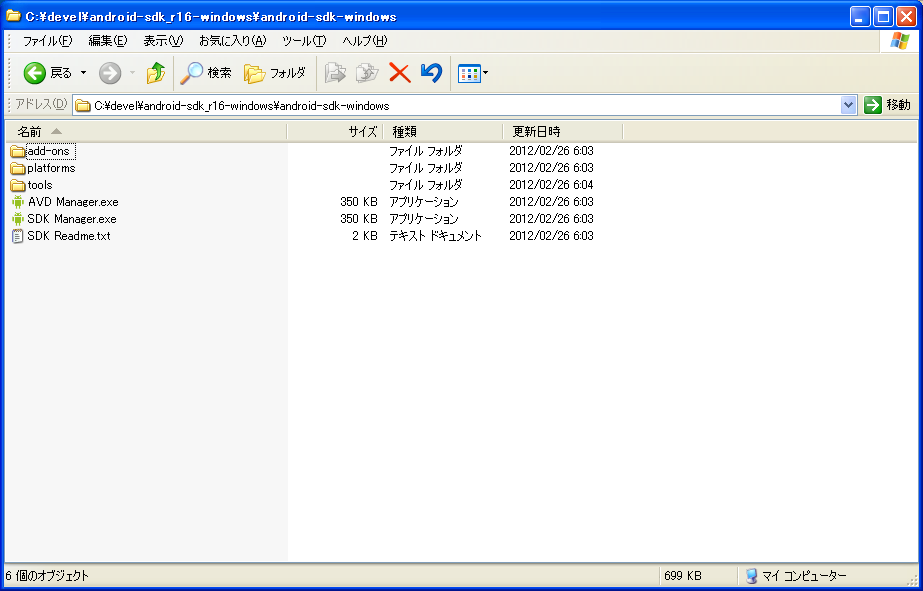
Task: Select the SDK Manager.exe Android icon
Action: pyautogui.click(x=18, y=219)
